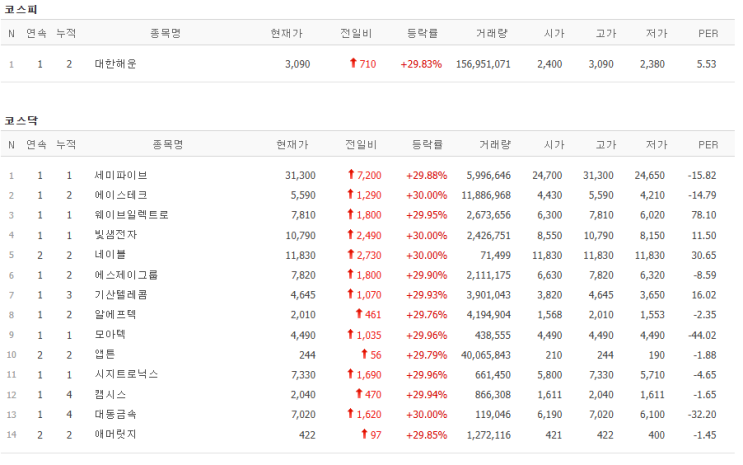This screenshot has width=743, height=465.
Task: Click 기산텔레콤 volume 3,901,043
Action: tap(489, 295)
